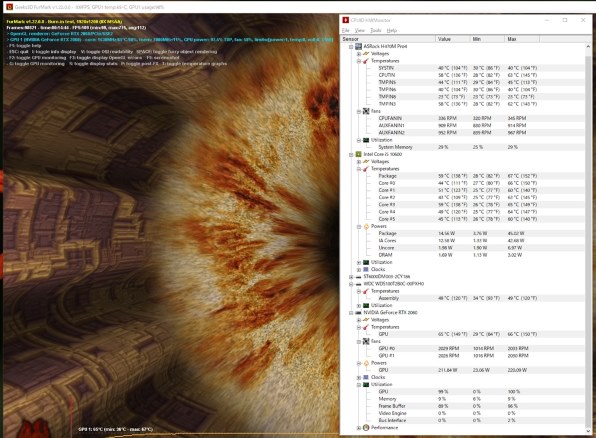Viewport: 596px width, 438px height.
Task: Click the Voltages icon under ASRock
Action: point(366,54)
